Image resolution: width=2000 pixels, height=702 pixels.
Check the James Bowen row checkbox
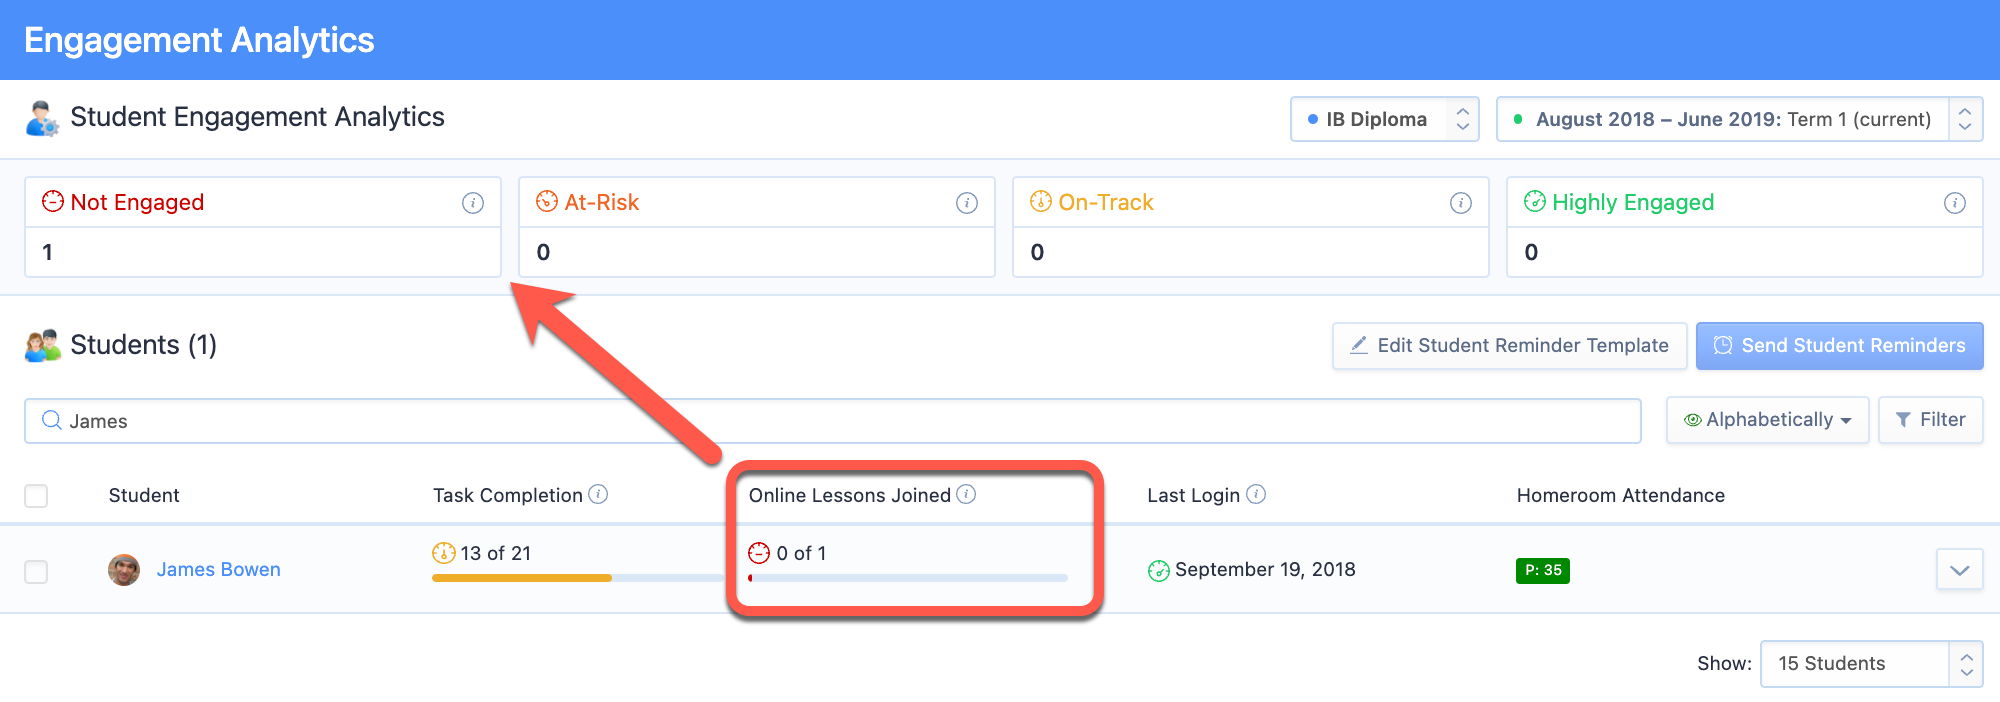(36, 572)
